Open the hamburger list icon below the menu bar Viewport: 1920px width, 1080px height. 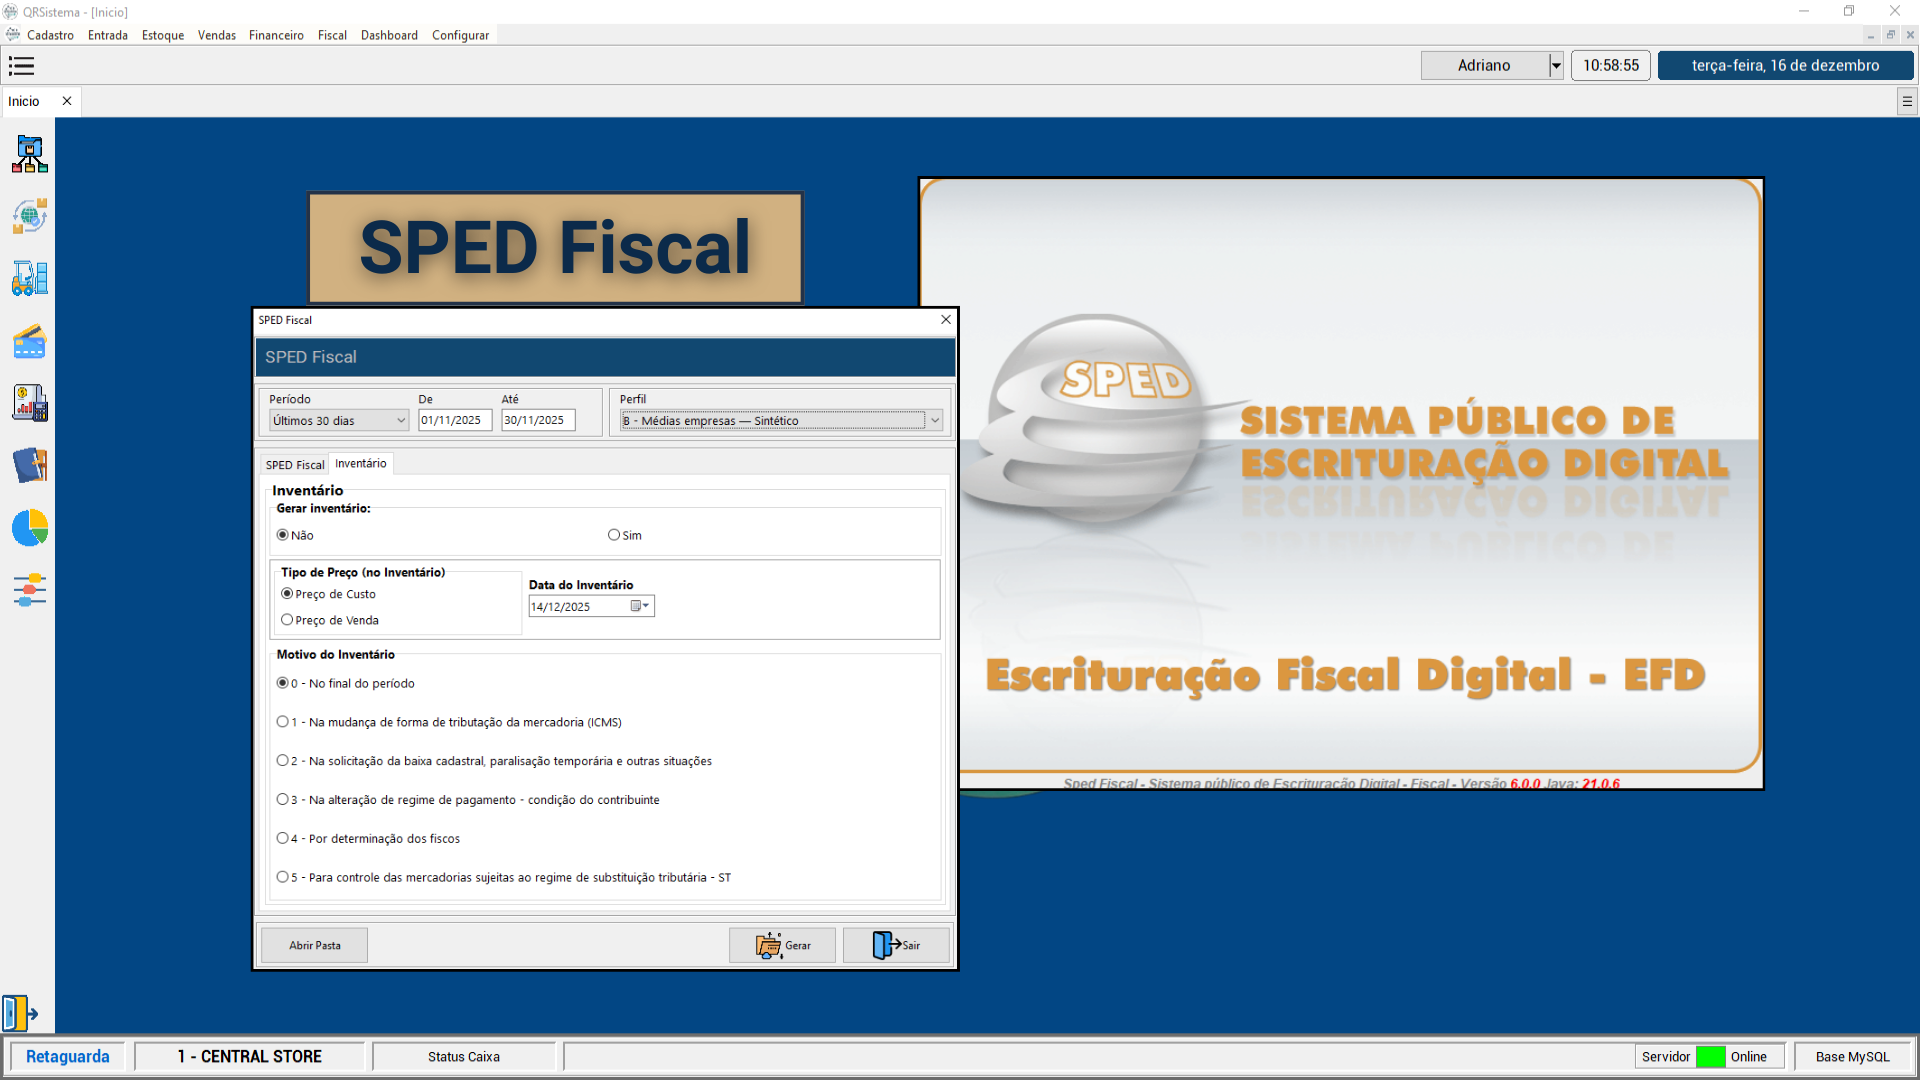pyautogui.click(x=21, y=66)
